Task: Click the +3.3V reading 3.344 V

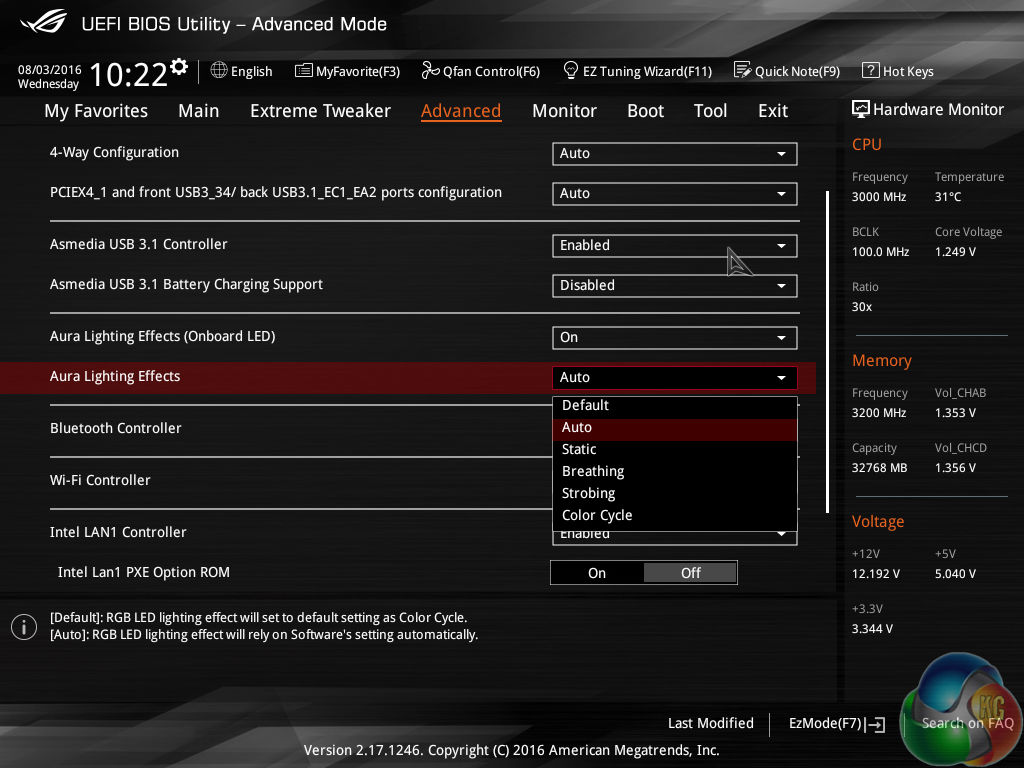Action: click(x=872, y=629)
